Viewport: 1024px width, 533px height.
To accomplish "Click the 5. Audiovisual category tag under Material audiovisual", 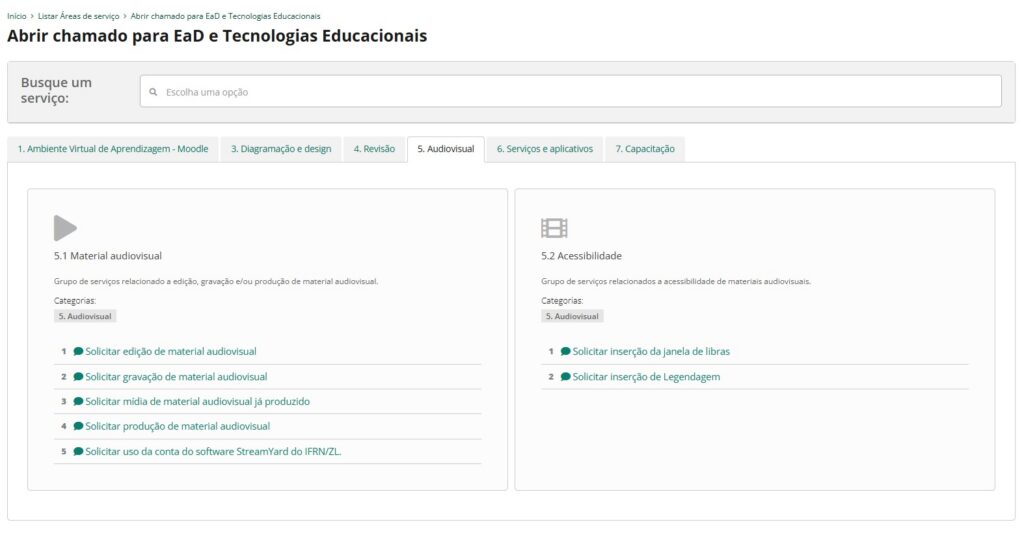I will (85, 316).
